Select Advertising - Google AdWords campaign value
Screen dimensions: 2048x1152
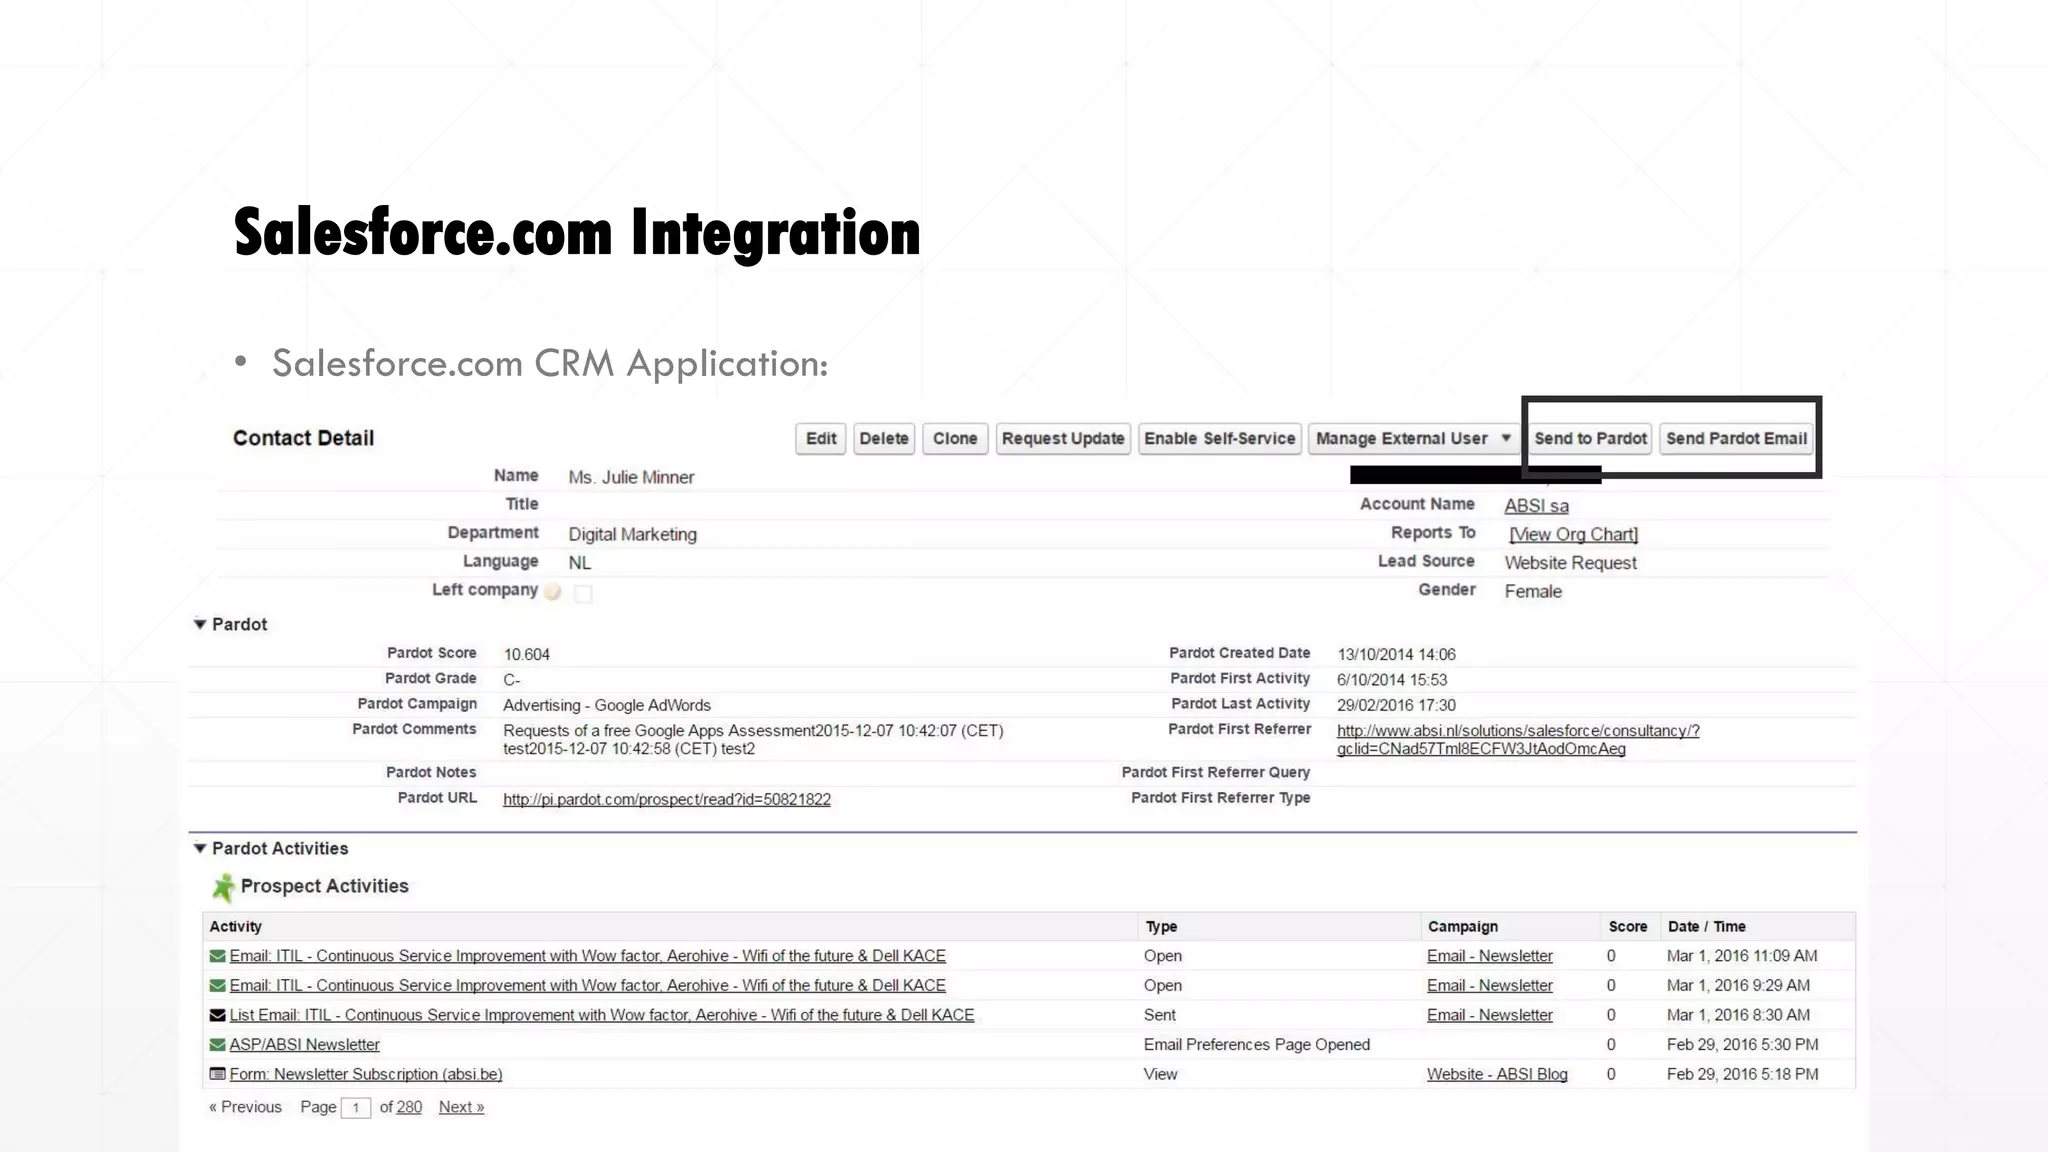(607, 705)
